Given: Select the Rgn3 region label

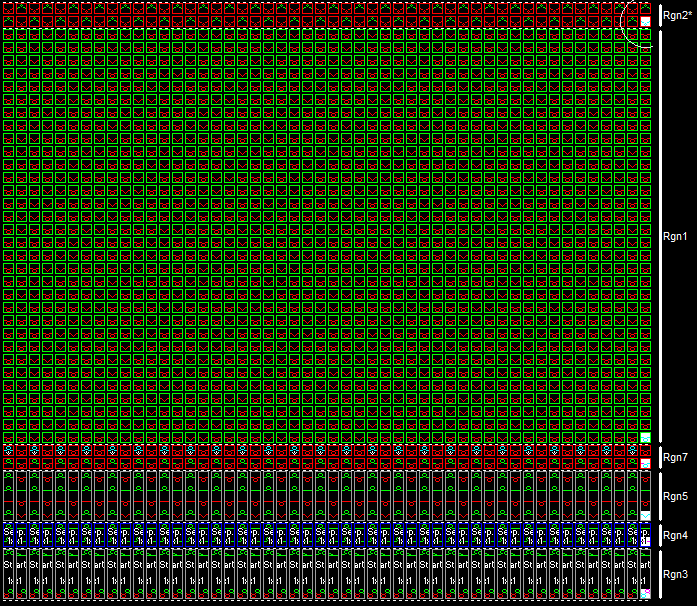Looking at the screenshot, I should click(x=675, y=574).
